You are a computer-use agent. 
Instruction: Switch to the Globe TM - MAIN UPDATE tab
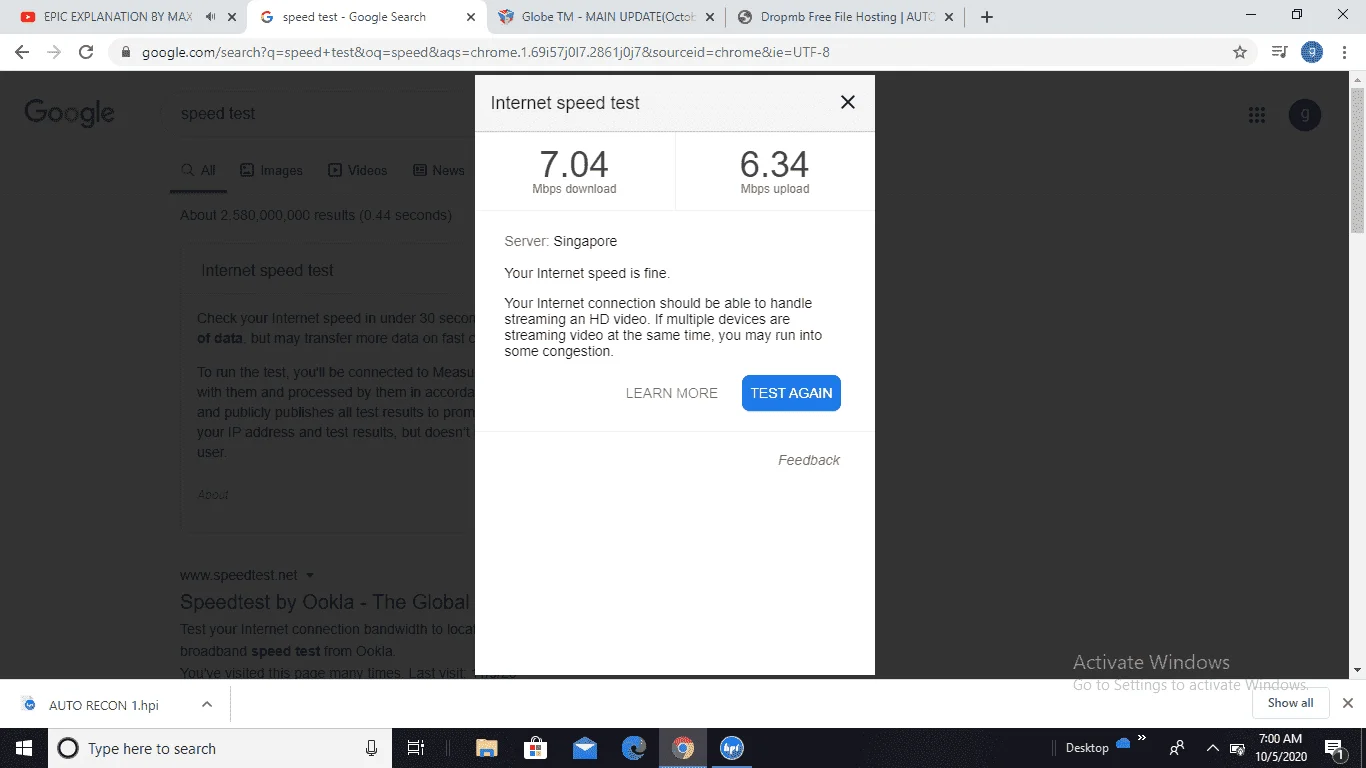click(607, 17)
